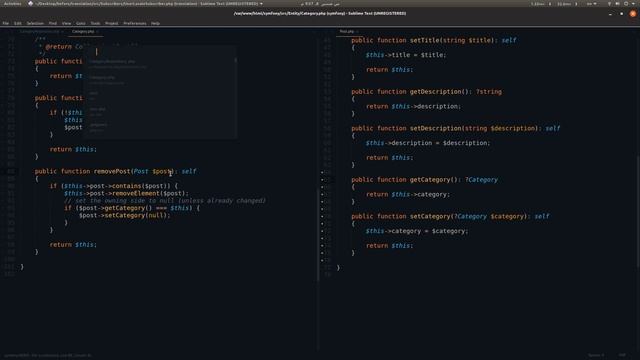The width and height of the screenshot is (640, 360).
Task: Click the setTitle function declaration
Action: tap(434, 40)
